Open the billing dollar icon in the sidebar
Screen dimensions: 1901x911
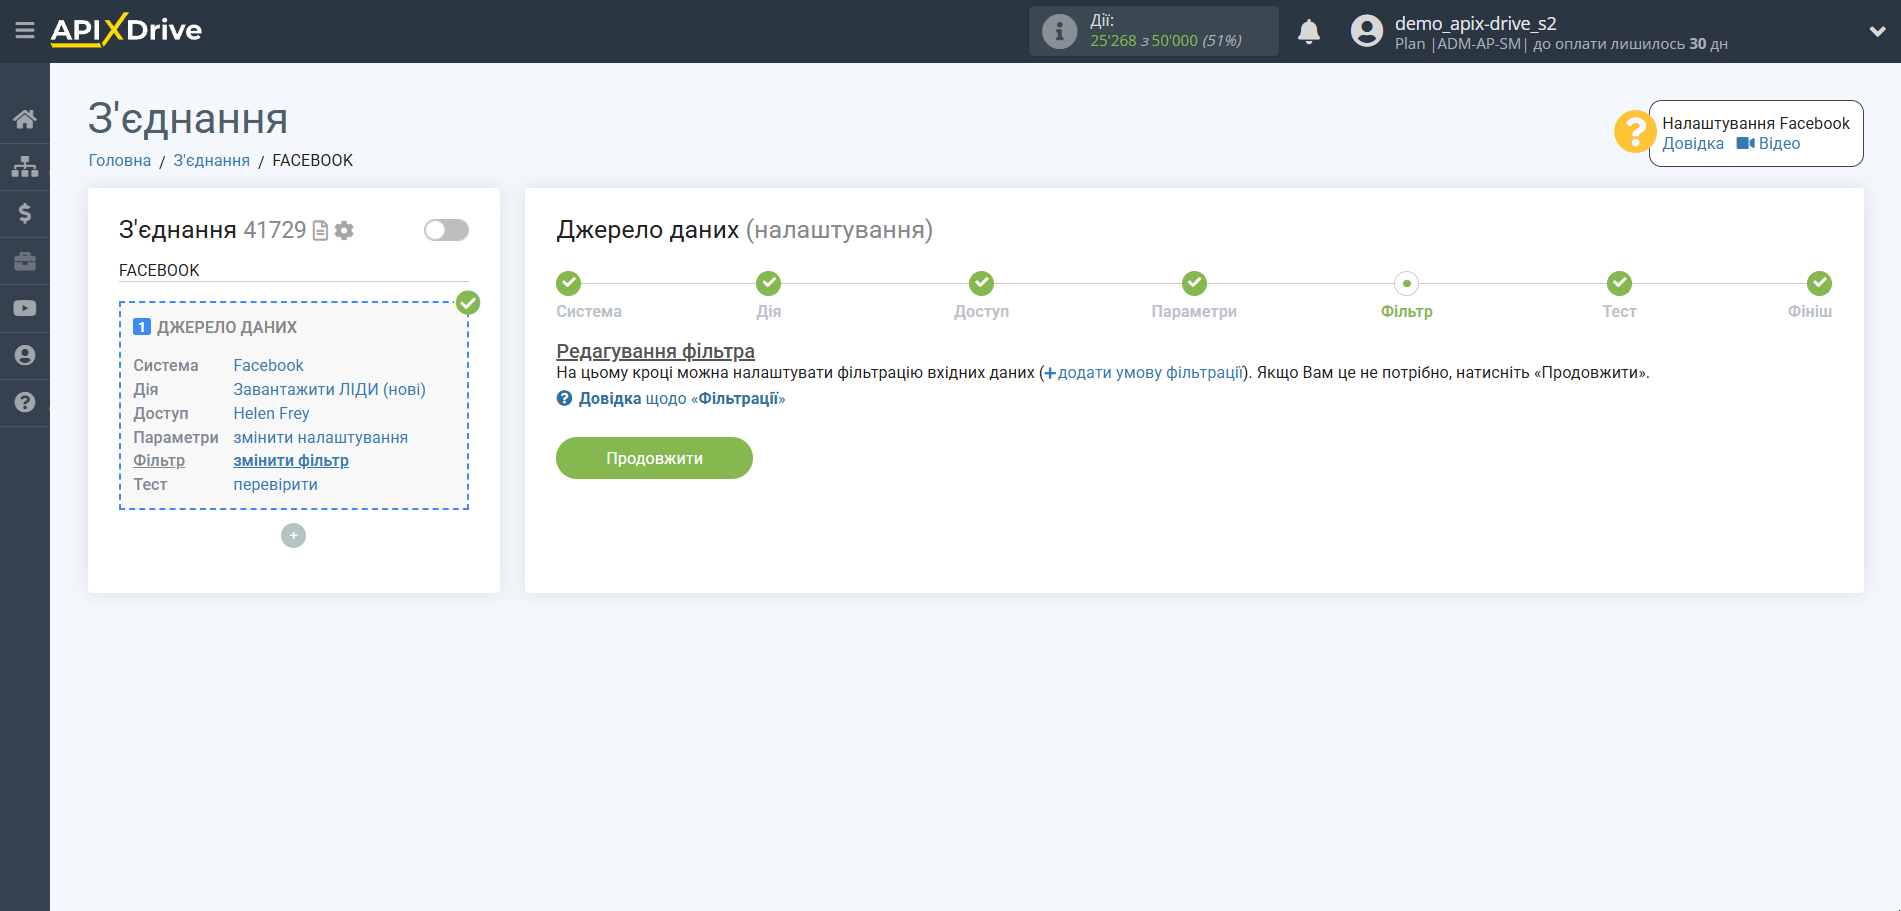[x=25, y=214]
